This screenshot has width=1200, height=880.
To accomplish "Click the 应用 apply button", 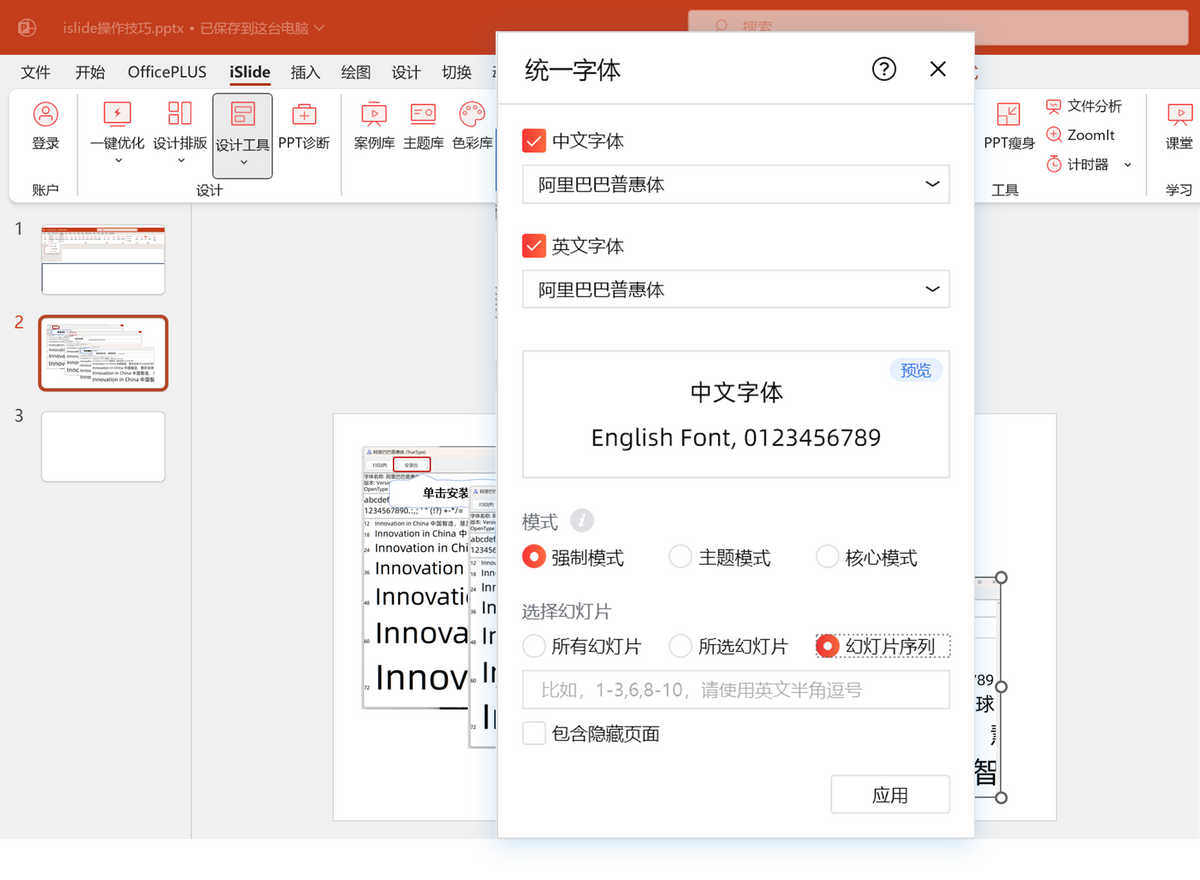I will point(889,794).
